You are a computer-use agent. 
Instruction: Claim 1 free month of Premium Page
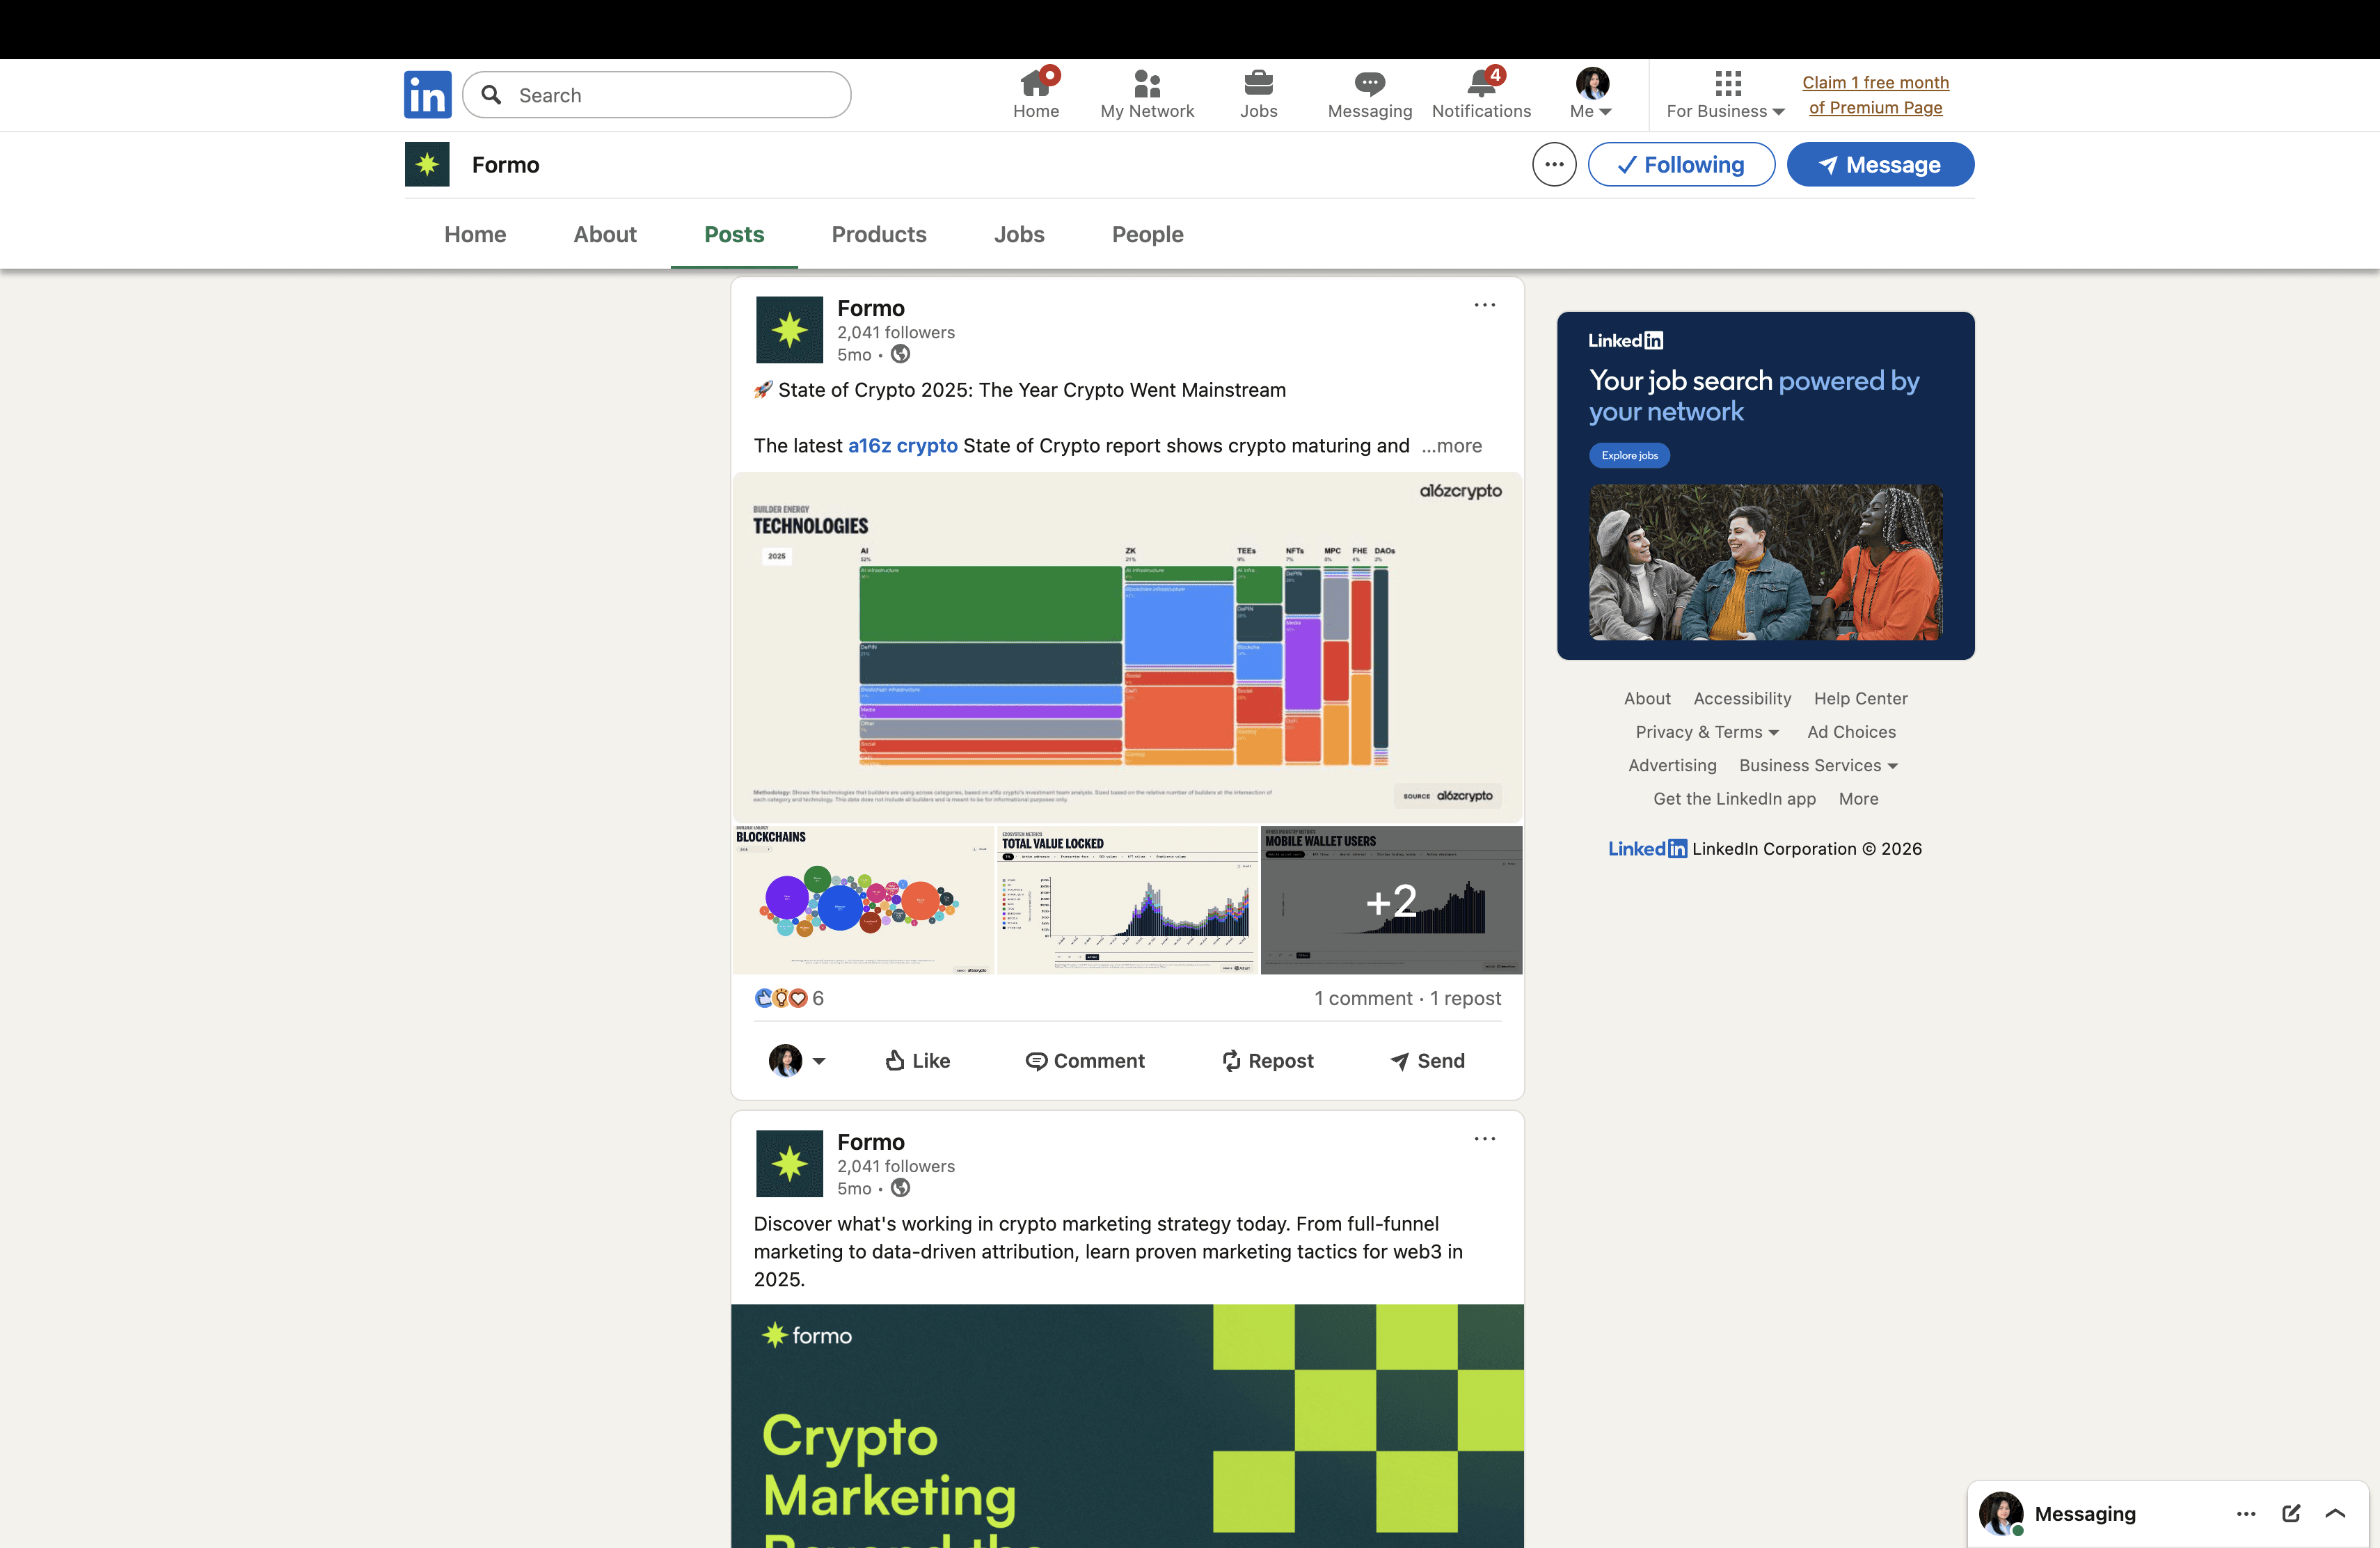1875,94
